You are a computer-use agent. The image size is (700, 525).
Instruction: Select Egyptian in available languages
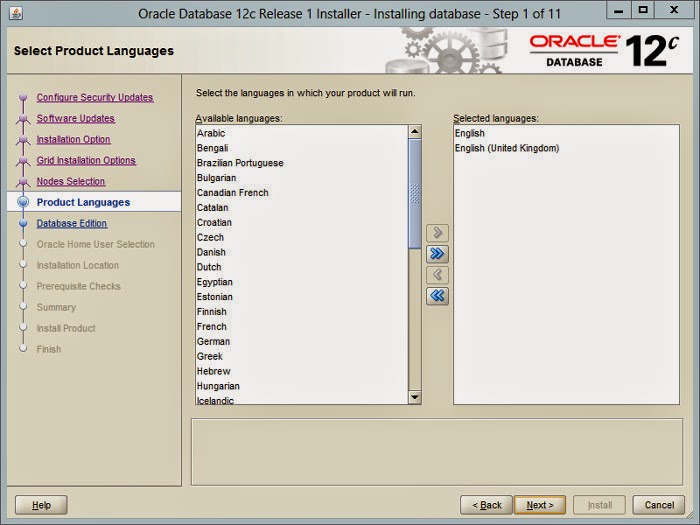[x=302, y=282]
